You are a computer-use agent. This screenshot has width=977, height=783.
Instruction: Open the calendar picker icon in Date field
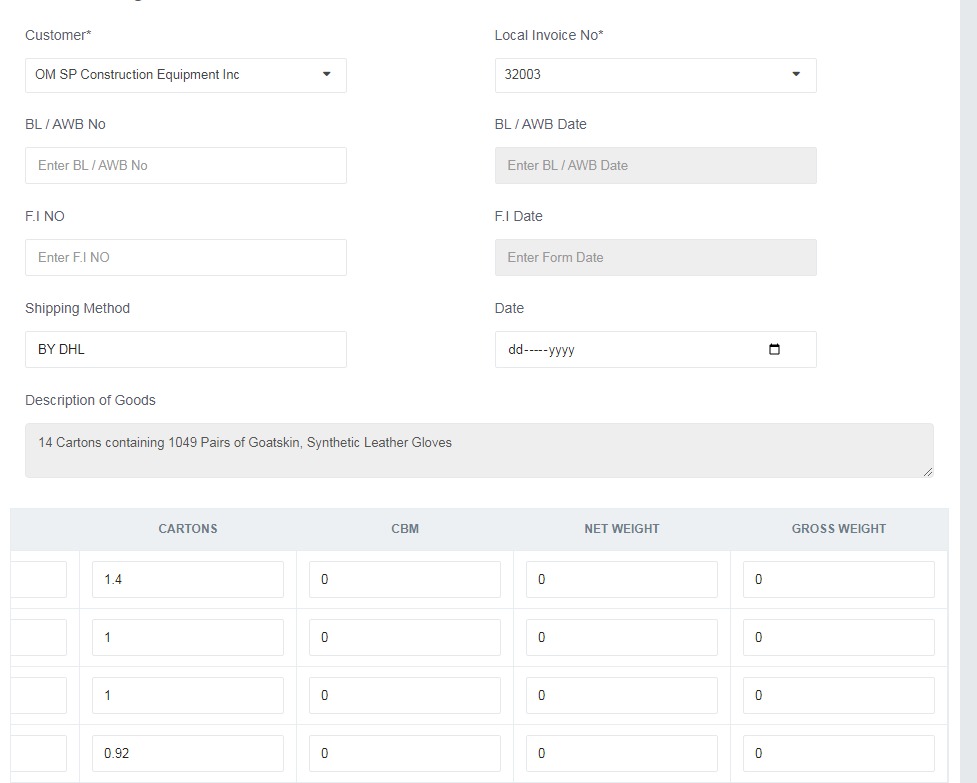click(x=774, y=350)
